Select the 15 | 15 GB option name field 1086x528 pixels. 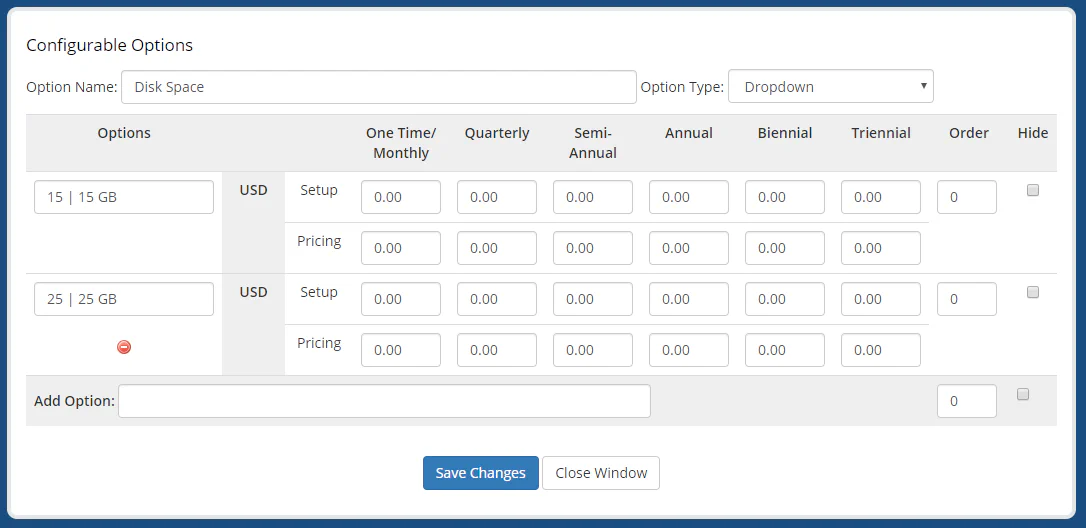pyautogui.click(x=124, y=197)
